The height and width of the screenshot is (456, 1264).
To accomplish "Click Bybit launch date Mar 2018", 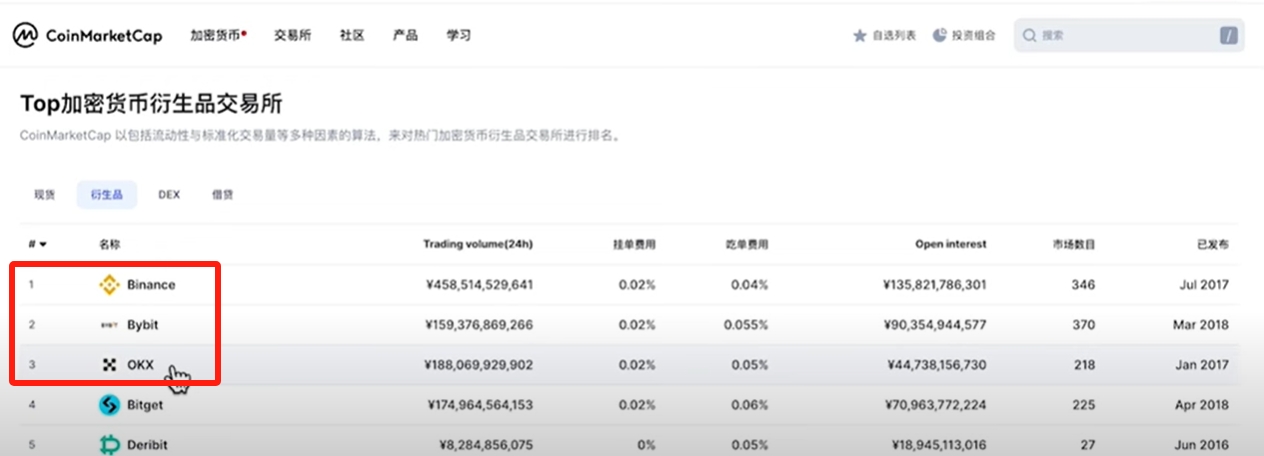I will point(1201,325).
